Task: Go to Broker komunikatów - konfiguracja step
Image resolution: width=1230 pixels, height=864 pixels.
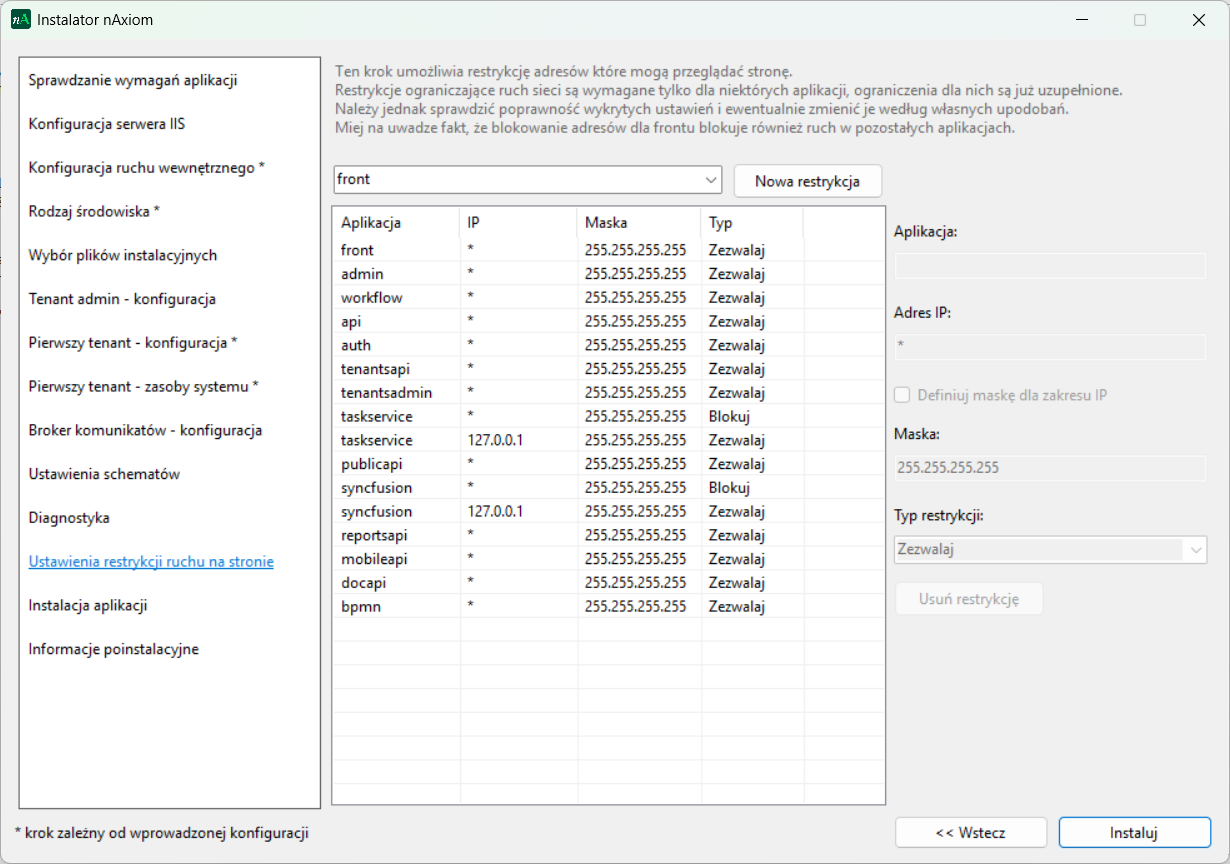Action: point(145,430)
